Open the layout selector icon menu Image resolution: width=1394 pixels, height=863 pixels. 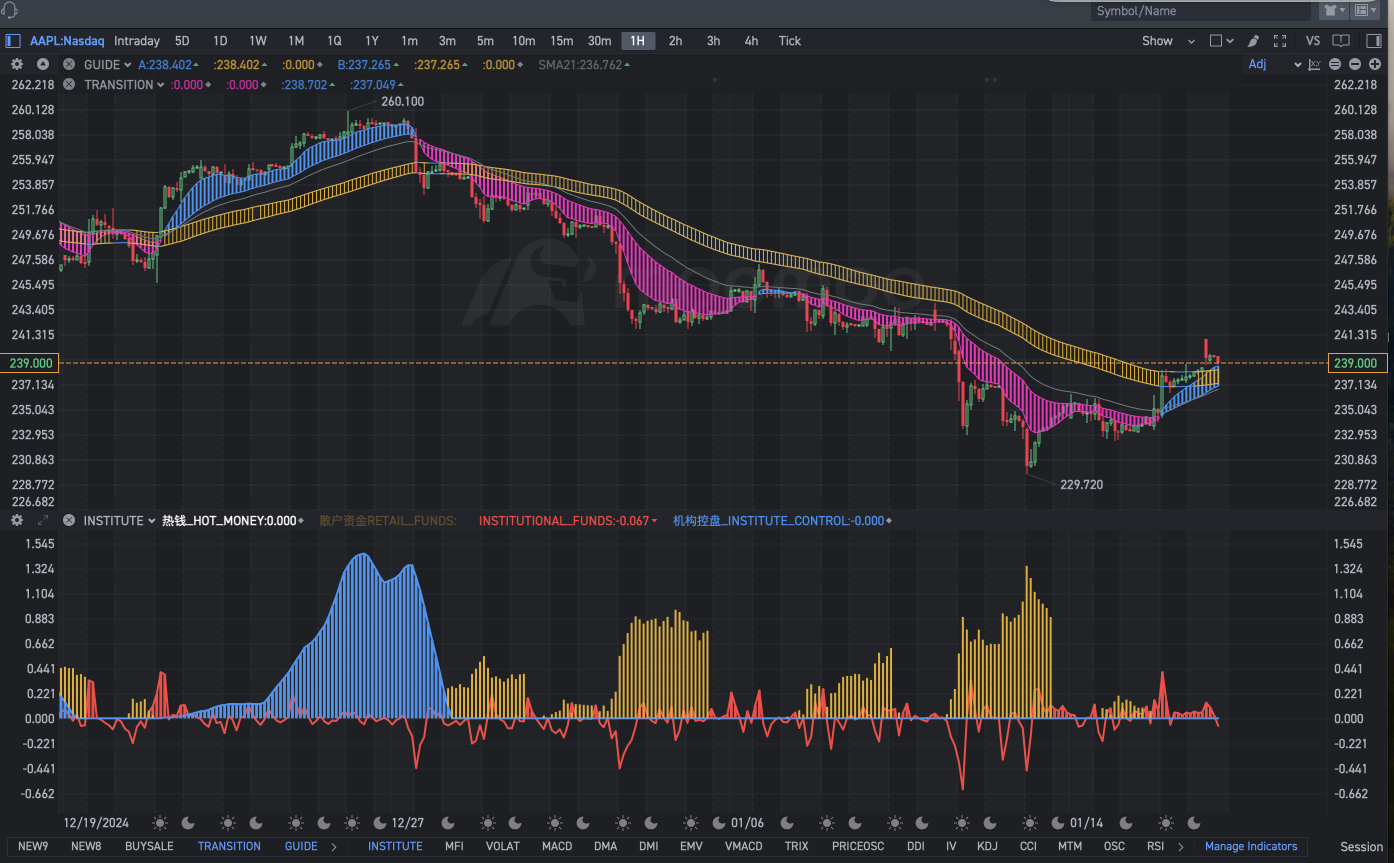[1366, 11]
